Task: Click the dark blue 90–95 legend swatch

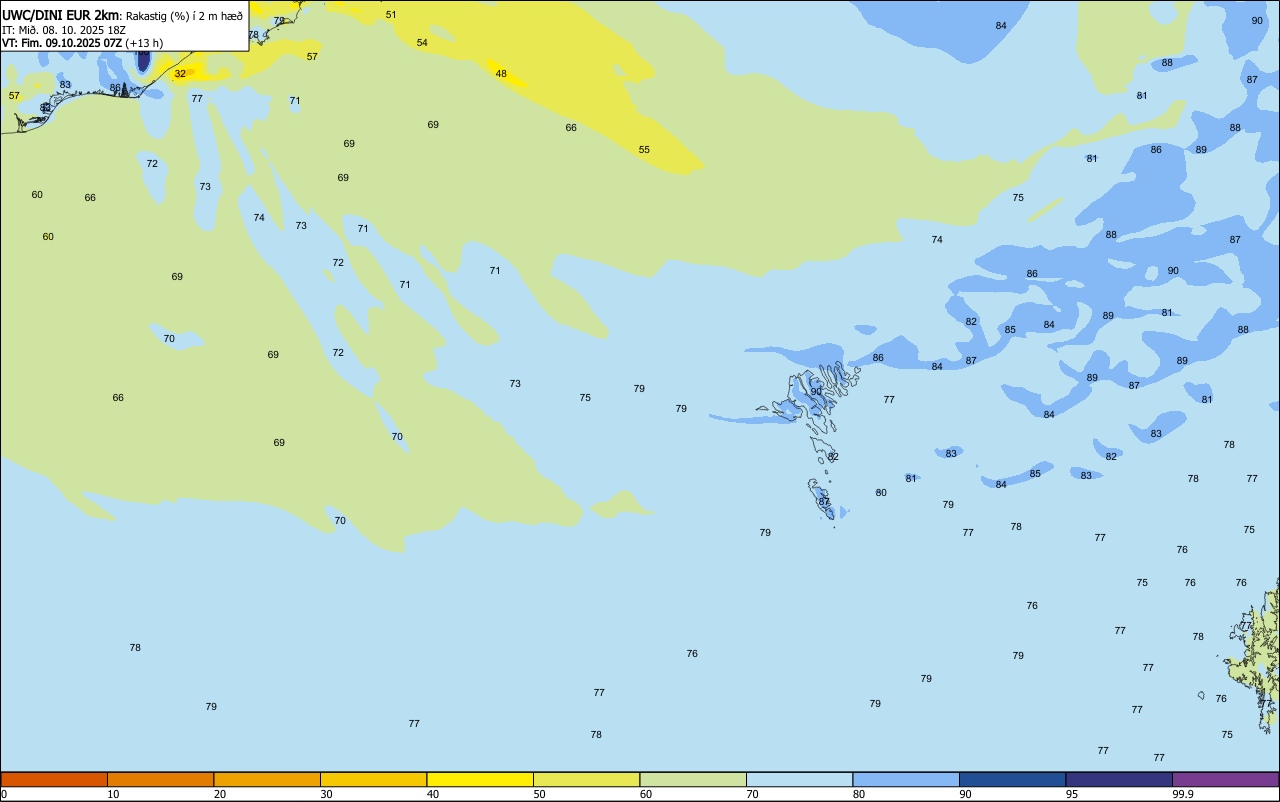Action: 1012,779
